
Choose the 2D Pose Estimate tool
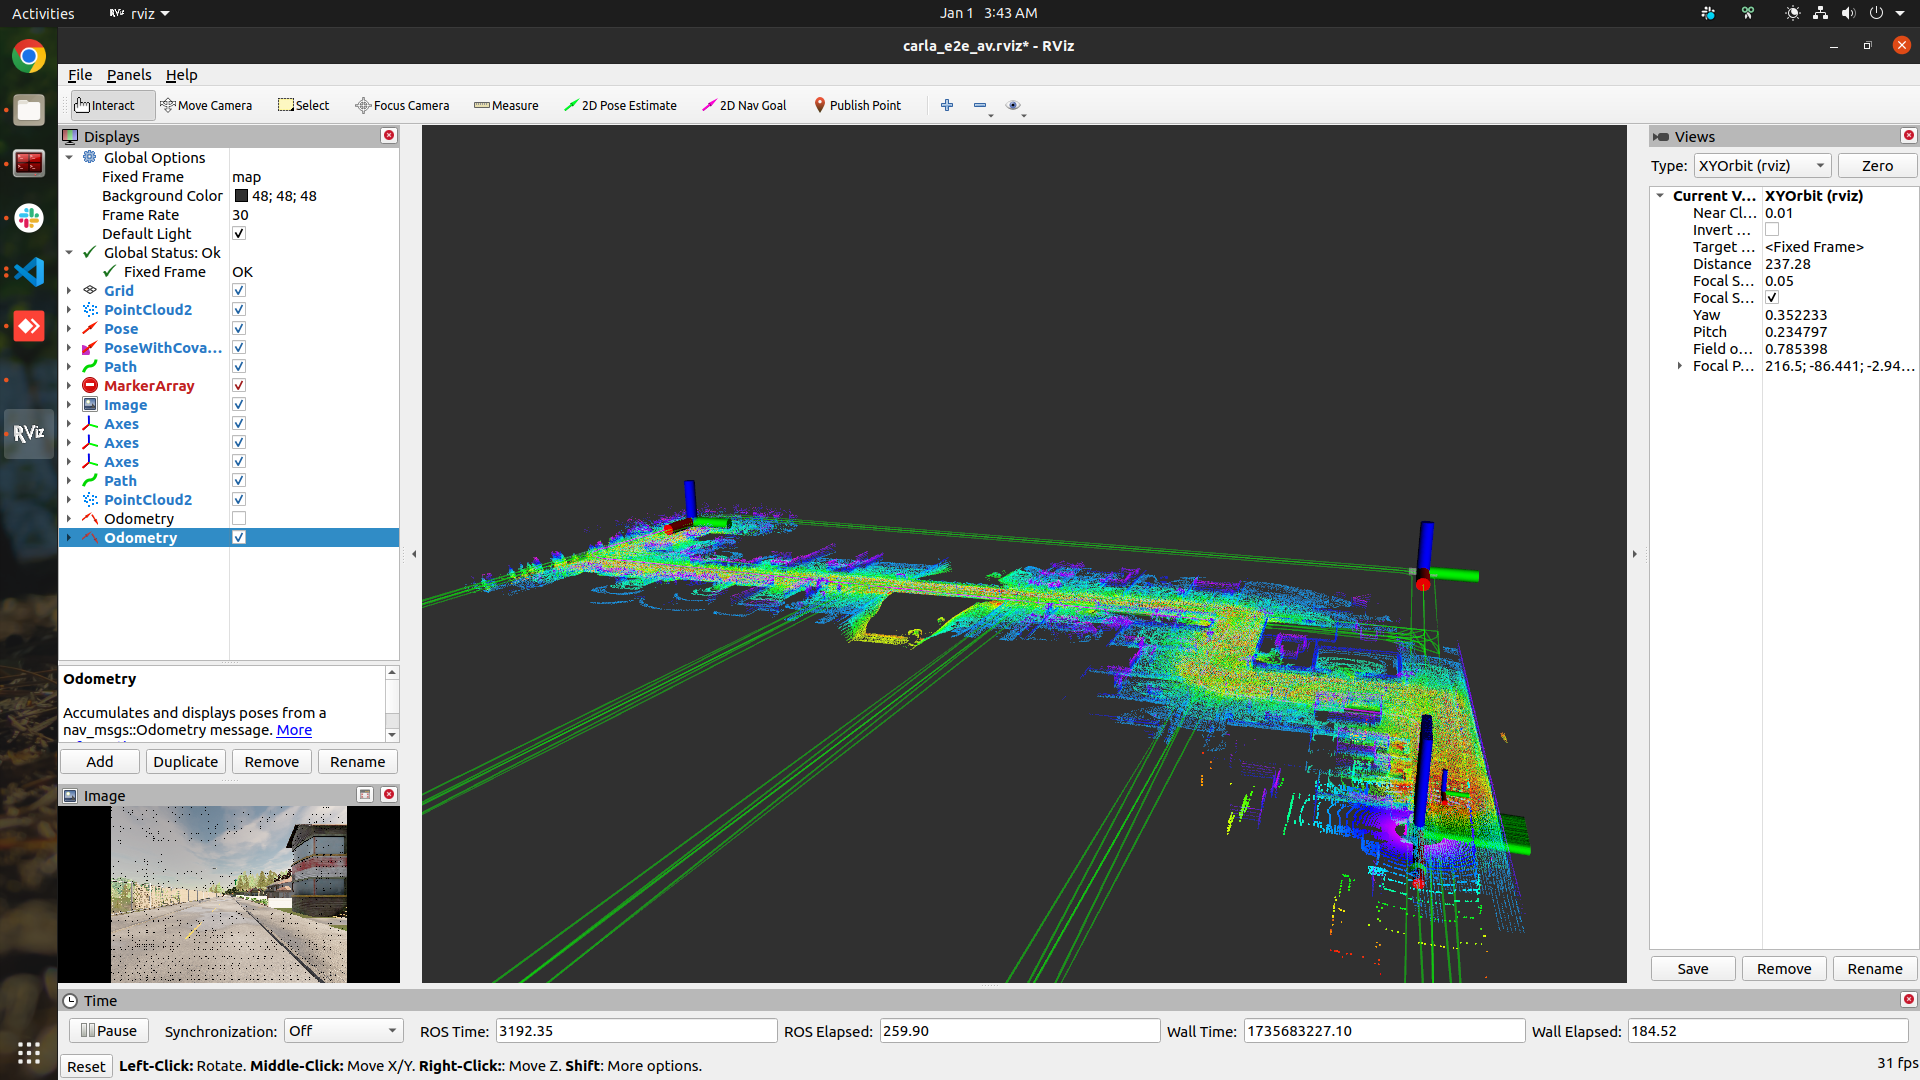(620, 105)
